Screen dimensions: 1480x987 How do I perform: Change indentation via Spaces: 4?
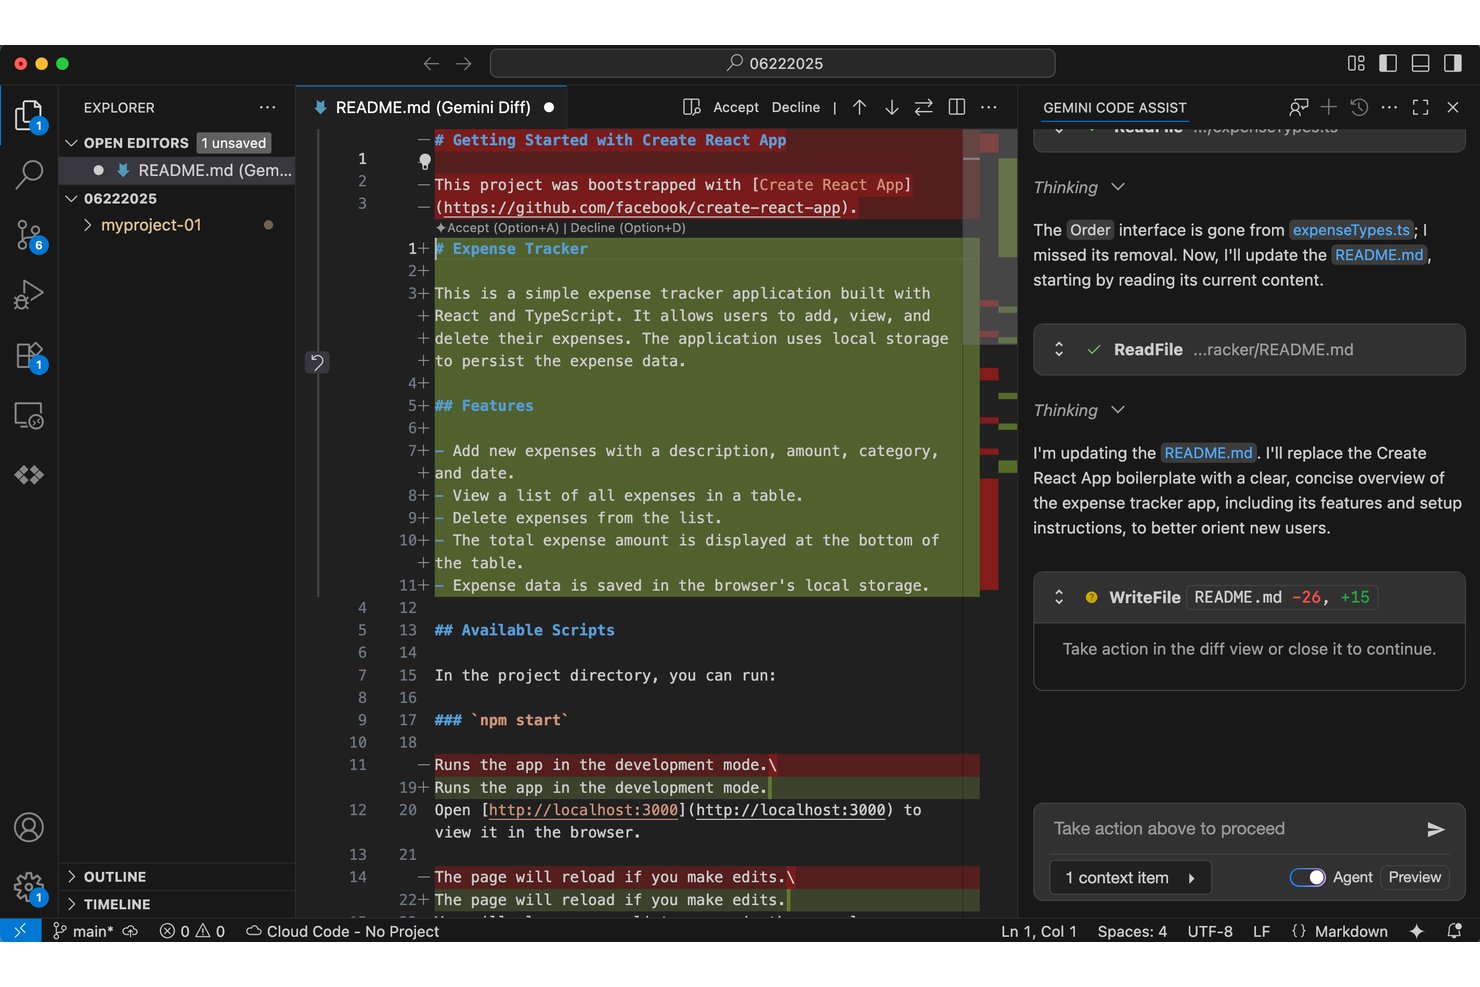click(1132, 931)
